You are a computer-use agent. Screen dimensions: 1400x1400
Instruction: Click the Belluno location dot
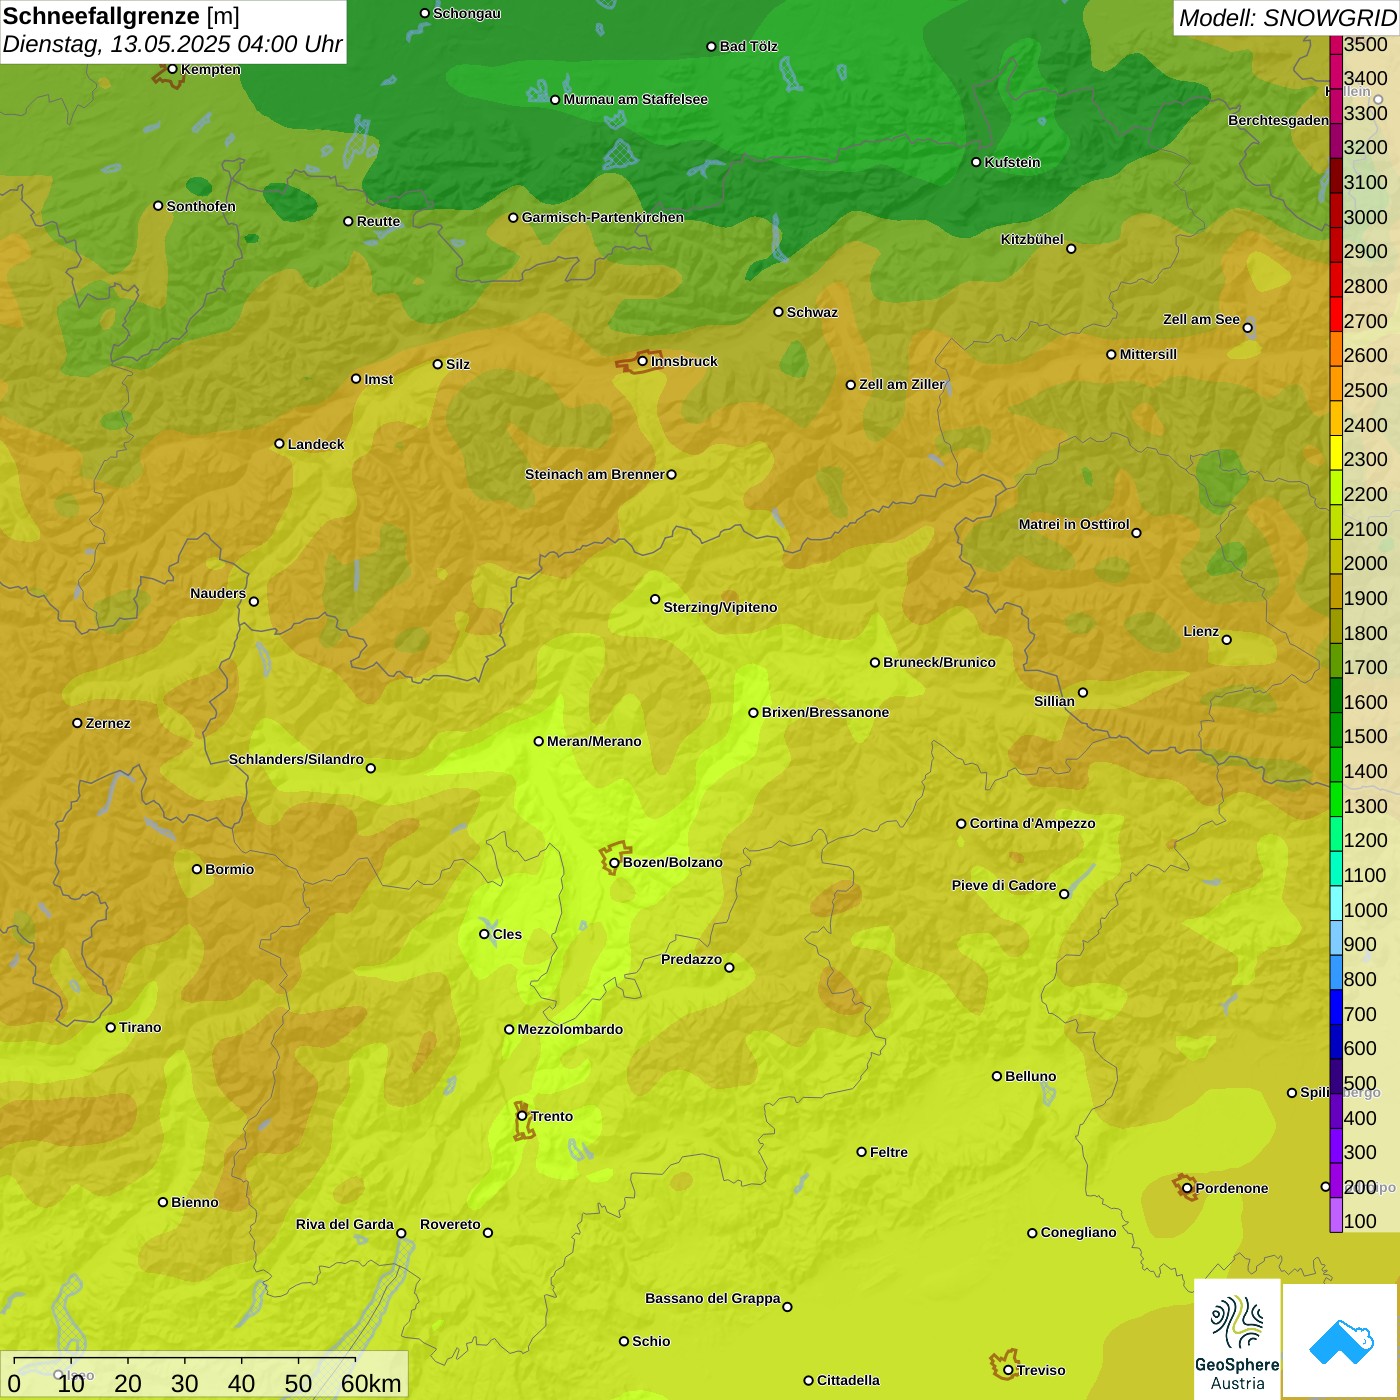997,1076
